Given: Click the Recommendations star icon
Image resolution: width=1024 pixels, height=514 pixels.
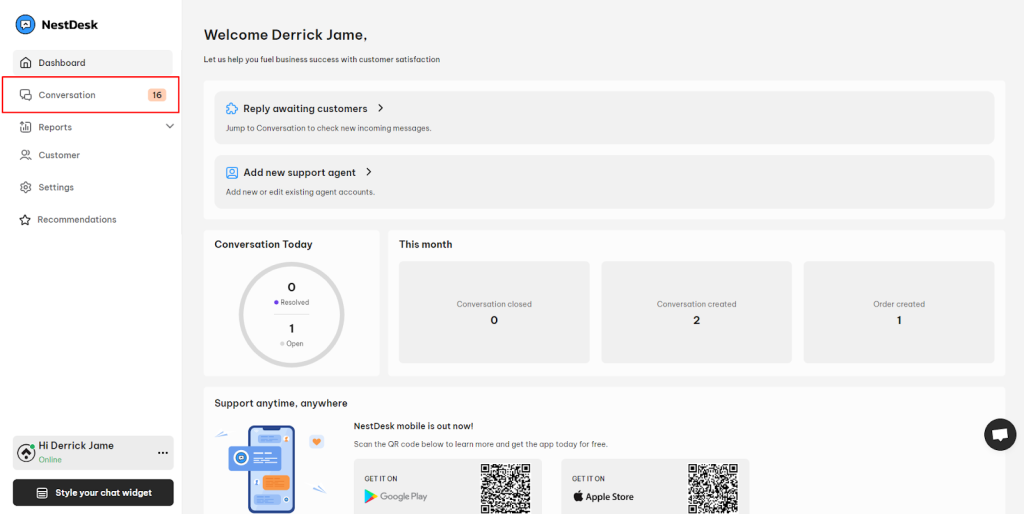Looking at the screenshot, I should (25, 219).
